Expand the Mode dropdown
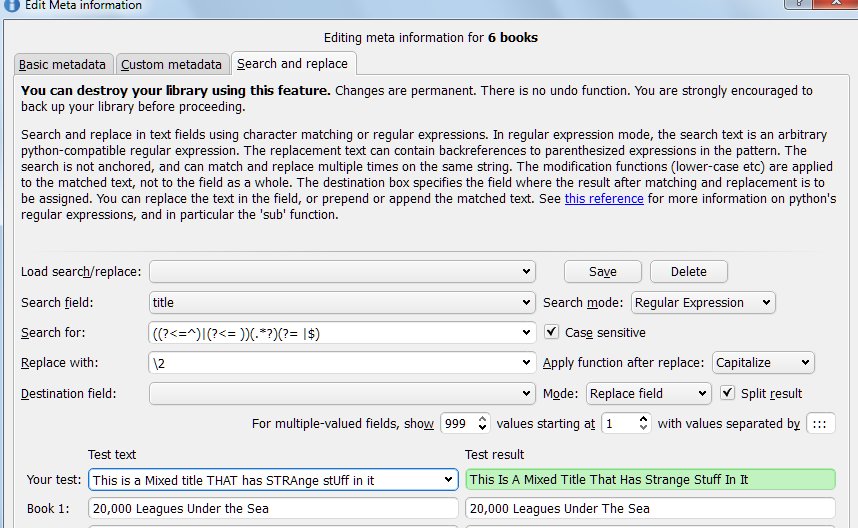Viewport: 858px width, 528px height. click(x=648, y=393)
